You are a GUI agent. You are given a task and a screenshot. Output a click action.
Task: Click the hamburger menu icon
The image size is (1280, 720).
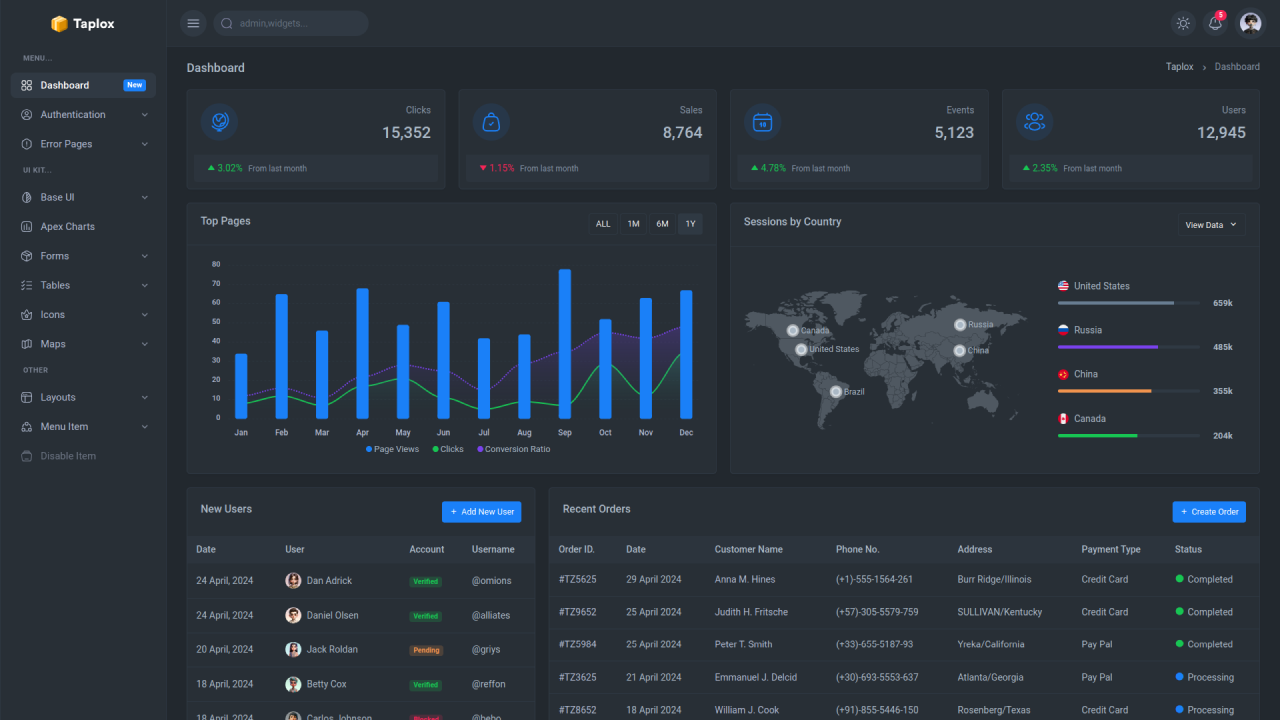point(192,22)
